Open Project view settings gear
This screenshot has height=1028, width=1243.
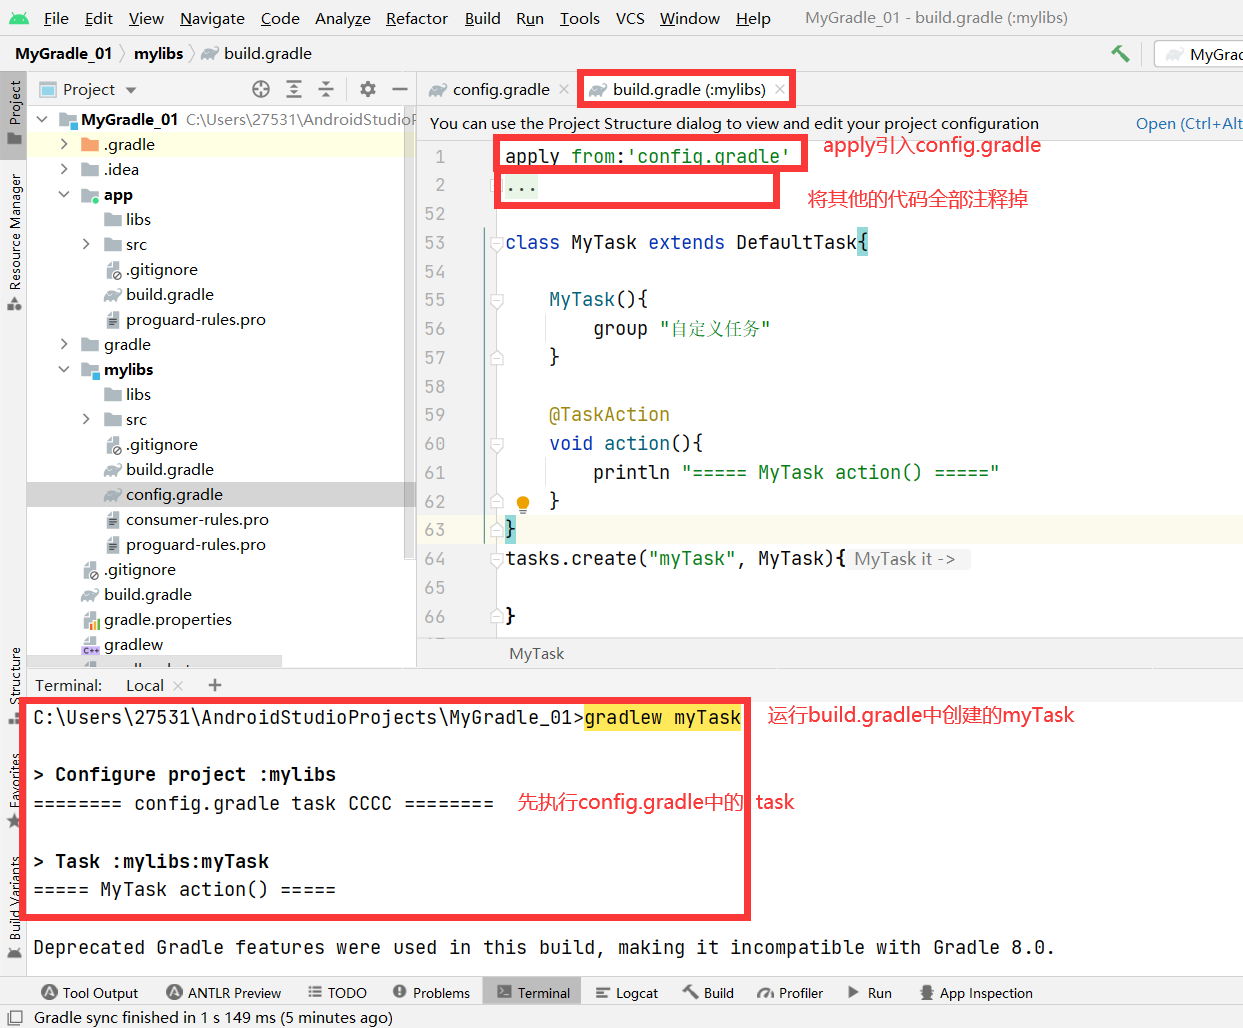pos(368,89)
